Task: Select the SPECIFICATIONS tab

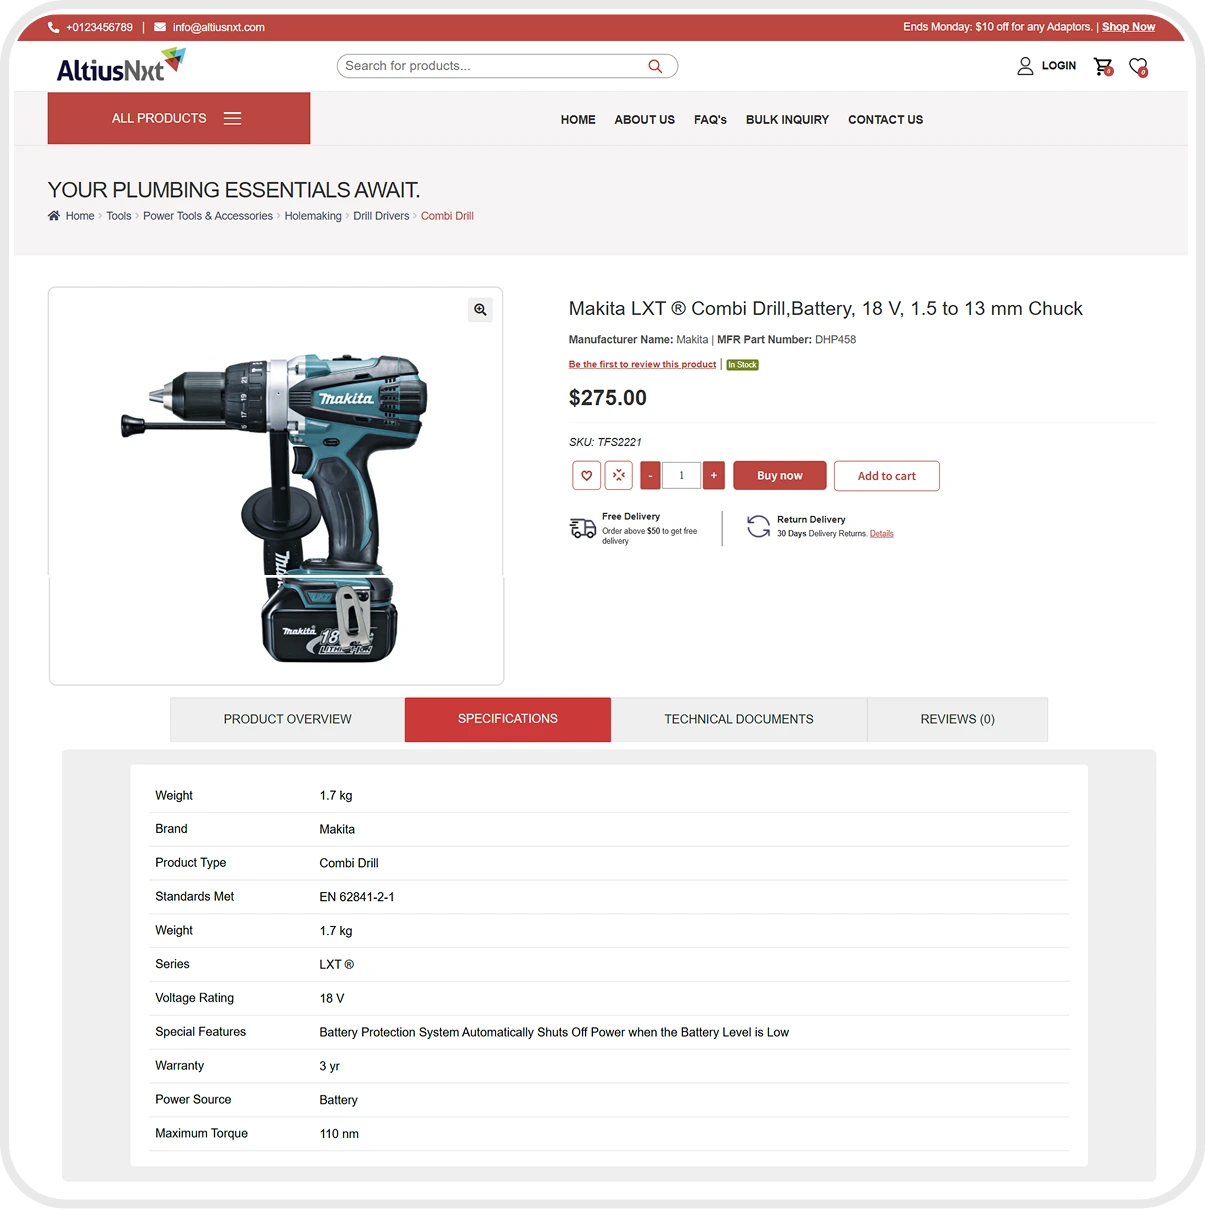Action: (x=508, y=719)
